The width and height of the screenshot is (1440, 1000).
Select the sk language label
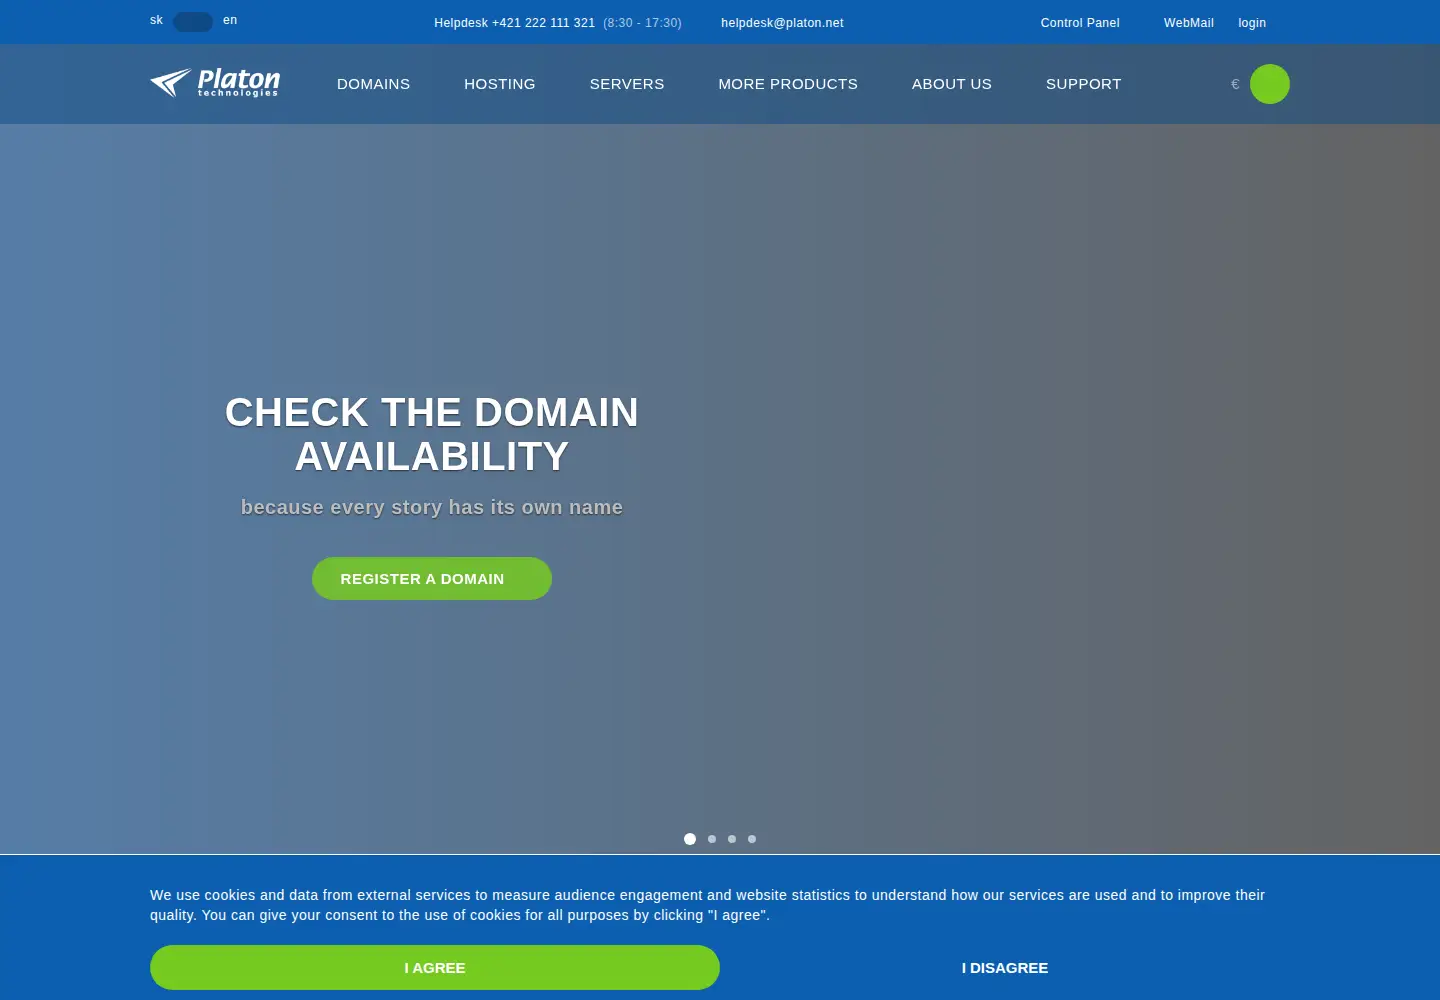[156, 20]
